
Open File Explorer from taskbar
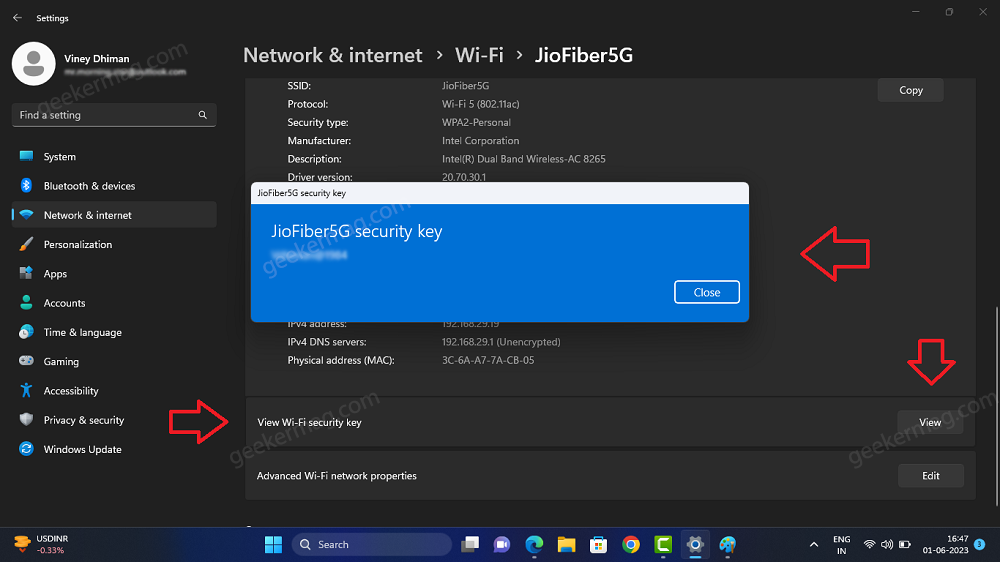point(566,544)
